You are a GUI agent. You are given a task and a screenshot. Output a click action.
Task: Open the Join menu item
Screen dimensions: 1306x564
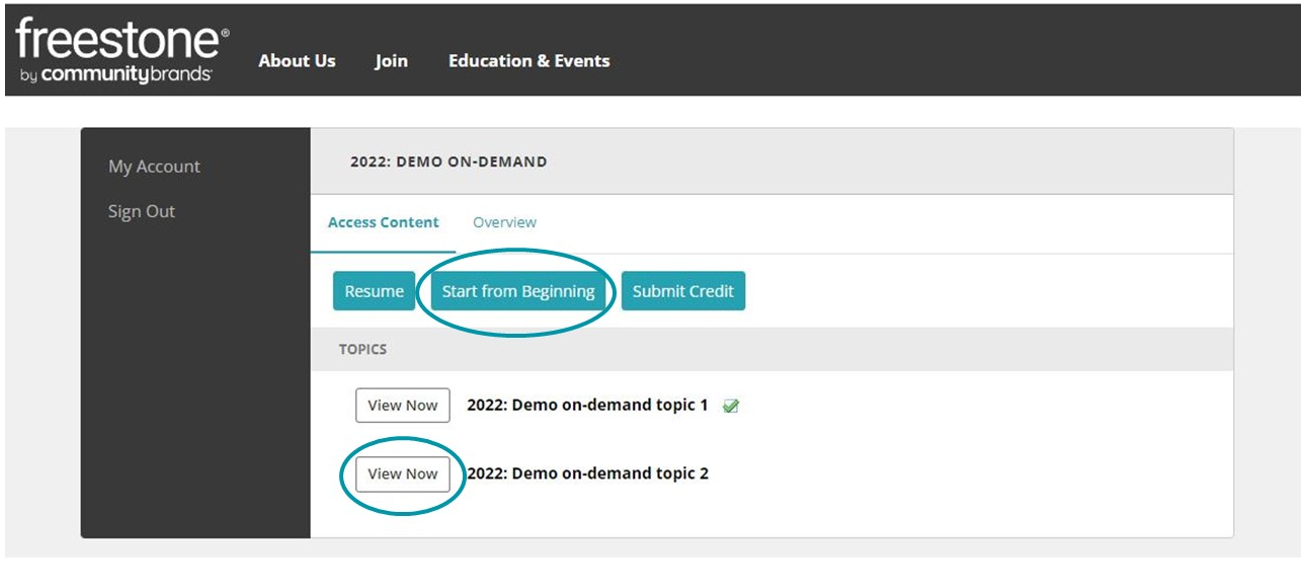(x=391, y=61)
